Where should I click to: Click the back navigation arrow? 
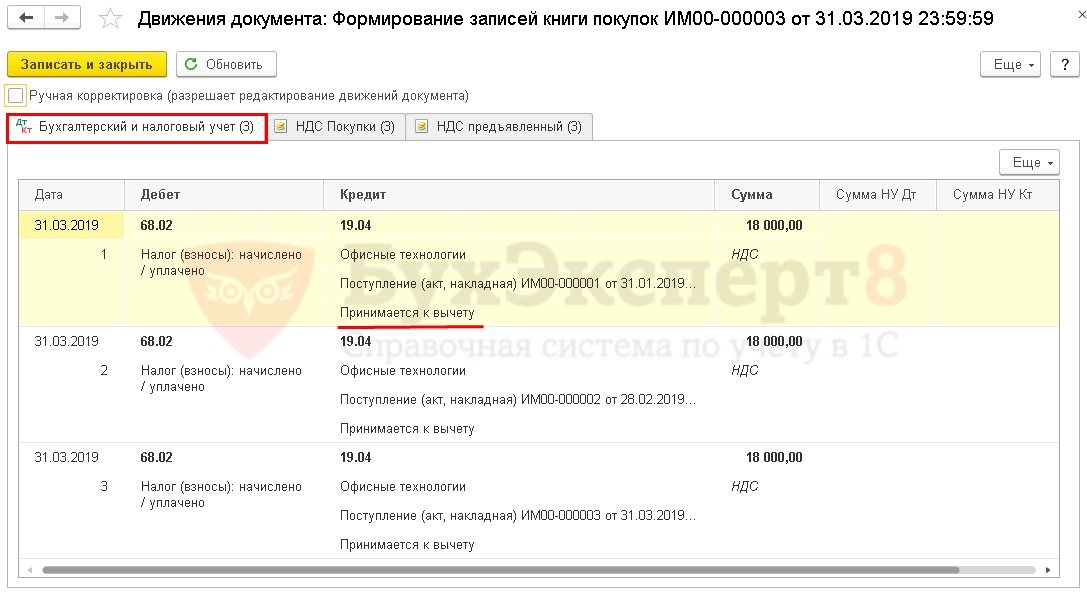click(x=28, y=19)
